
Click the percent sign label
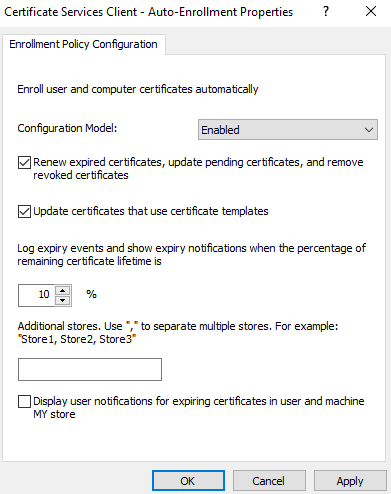tap(91, 294)
